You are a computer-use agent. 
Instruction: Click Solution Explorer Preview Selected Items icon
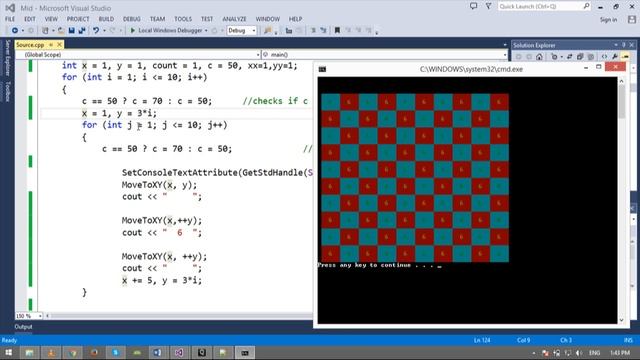tap(625, 57)
